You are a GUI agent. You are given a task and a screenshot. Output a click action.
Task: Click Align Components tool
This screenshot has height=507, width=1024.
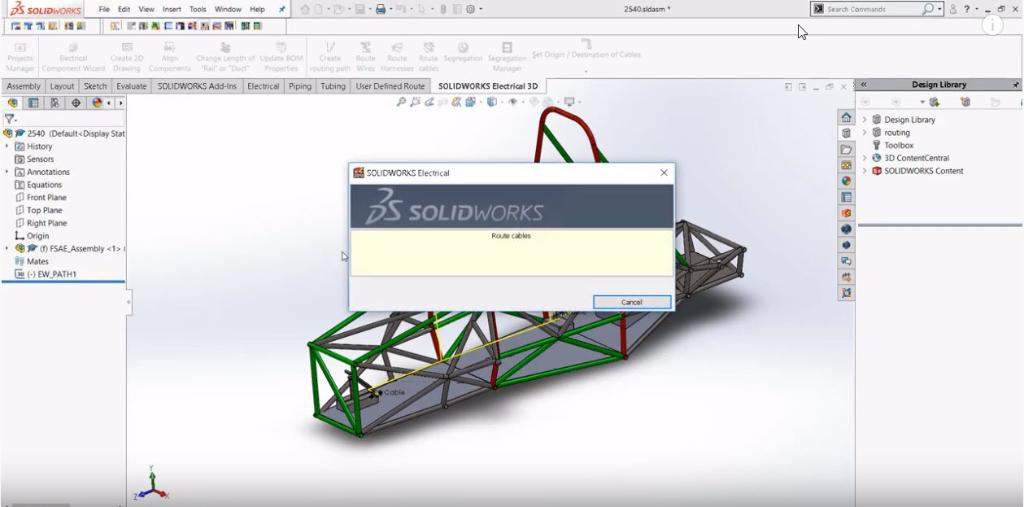(170, 57)
